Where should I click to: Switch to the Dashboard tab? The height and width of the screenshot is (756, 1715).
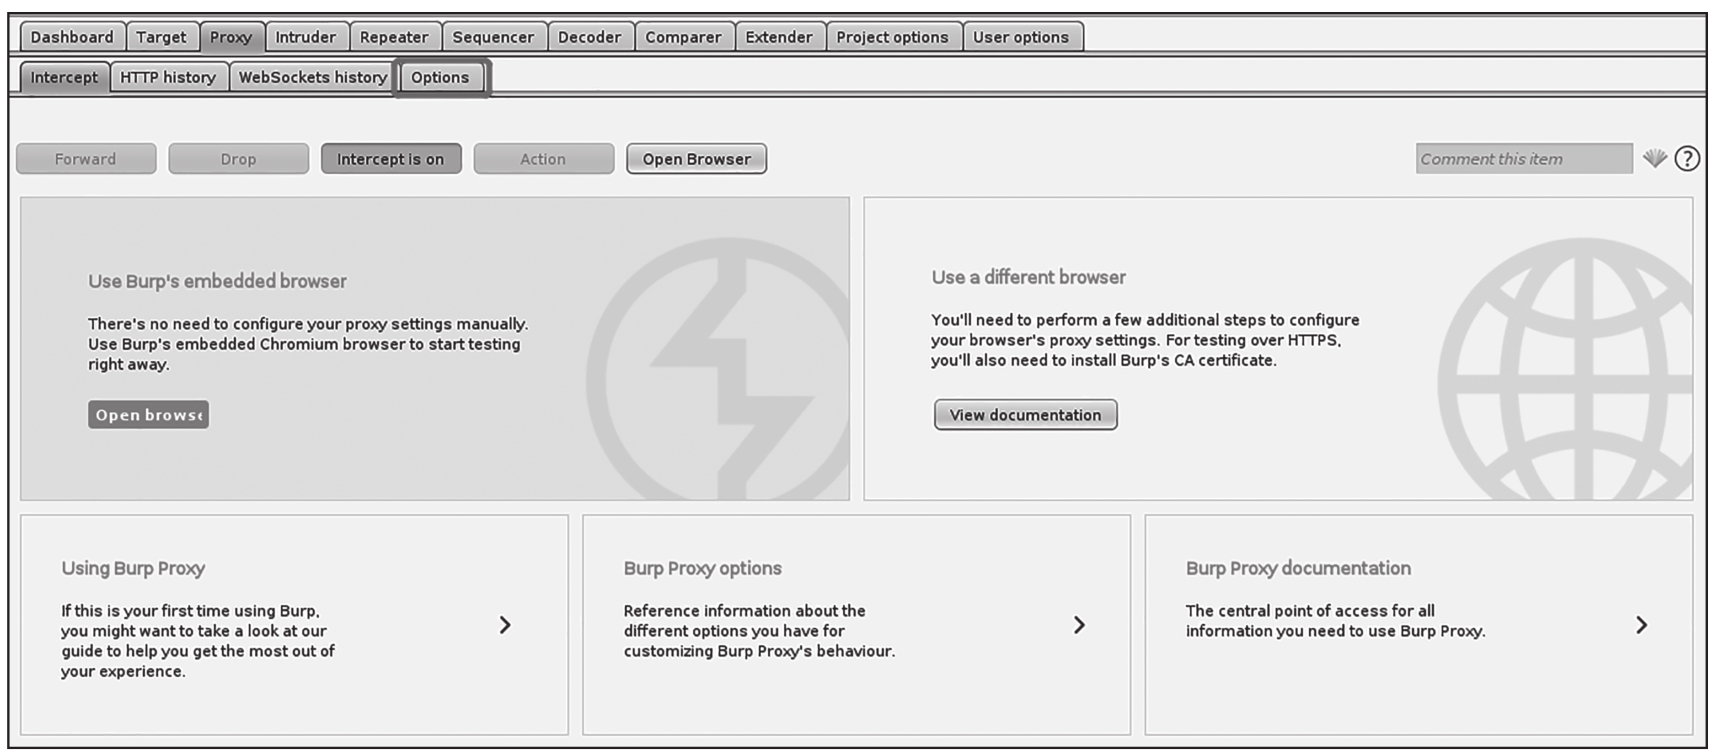point(72,38)
